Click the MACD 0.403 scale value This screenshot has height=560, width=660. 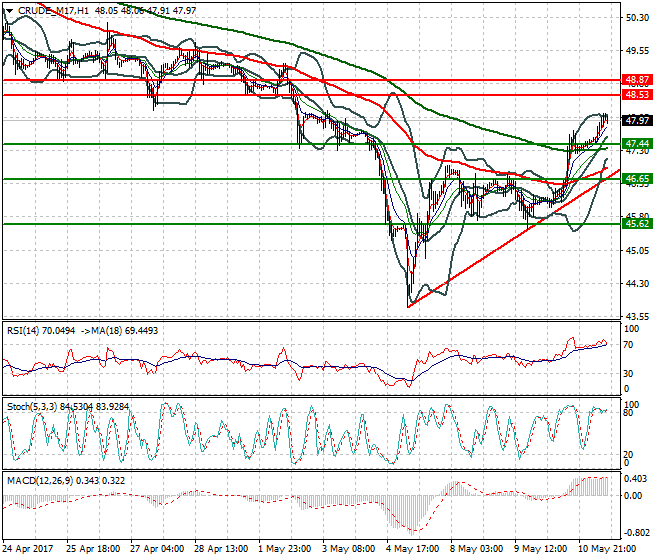(636, 479)
